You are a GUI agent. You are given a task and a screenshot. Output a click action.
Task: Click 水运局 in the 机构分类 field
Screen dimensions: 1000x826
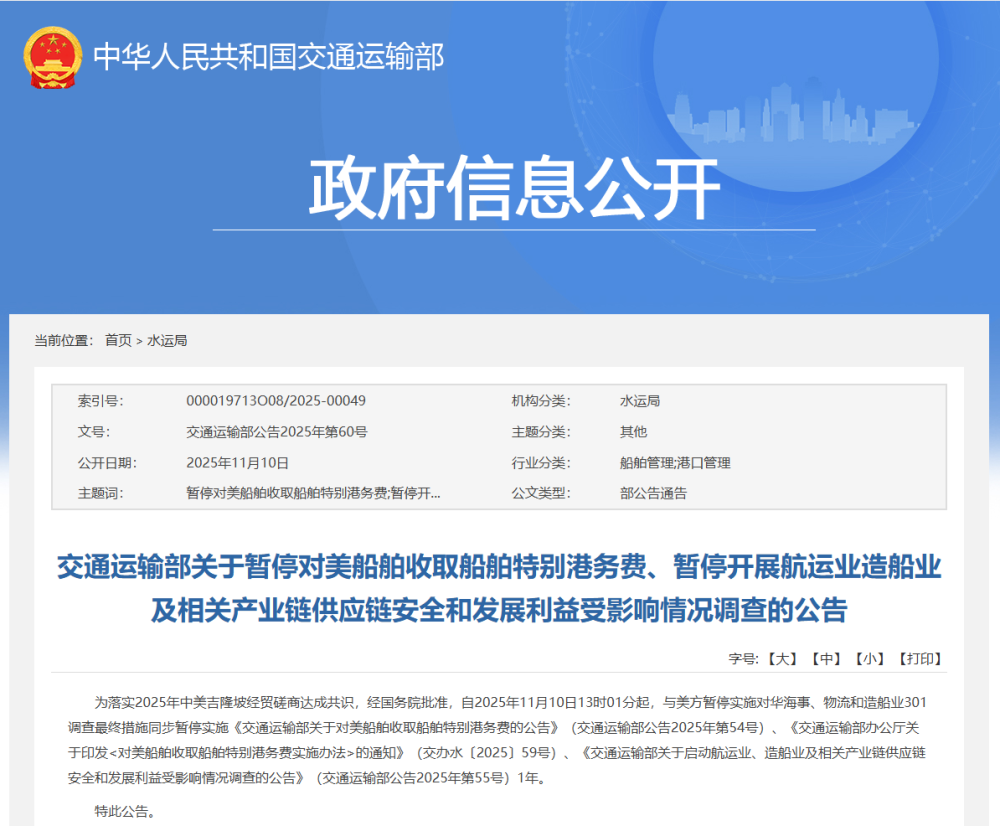coord(640,401)
